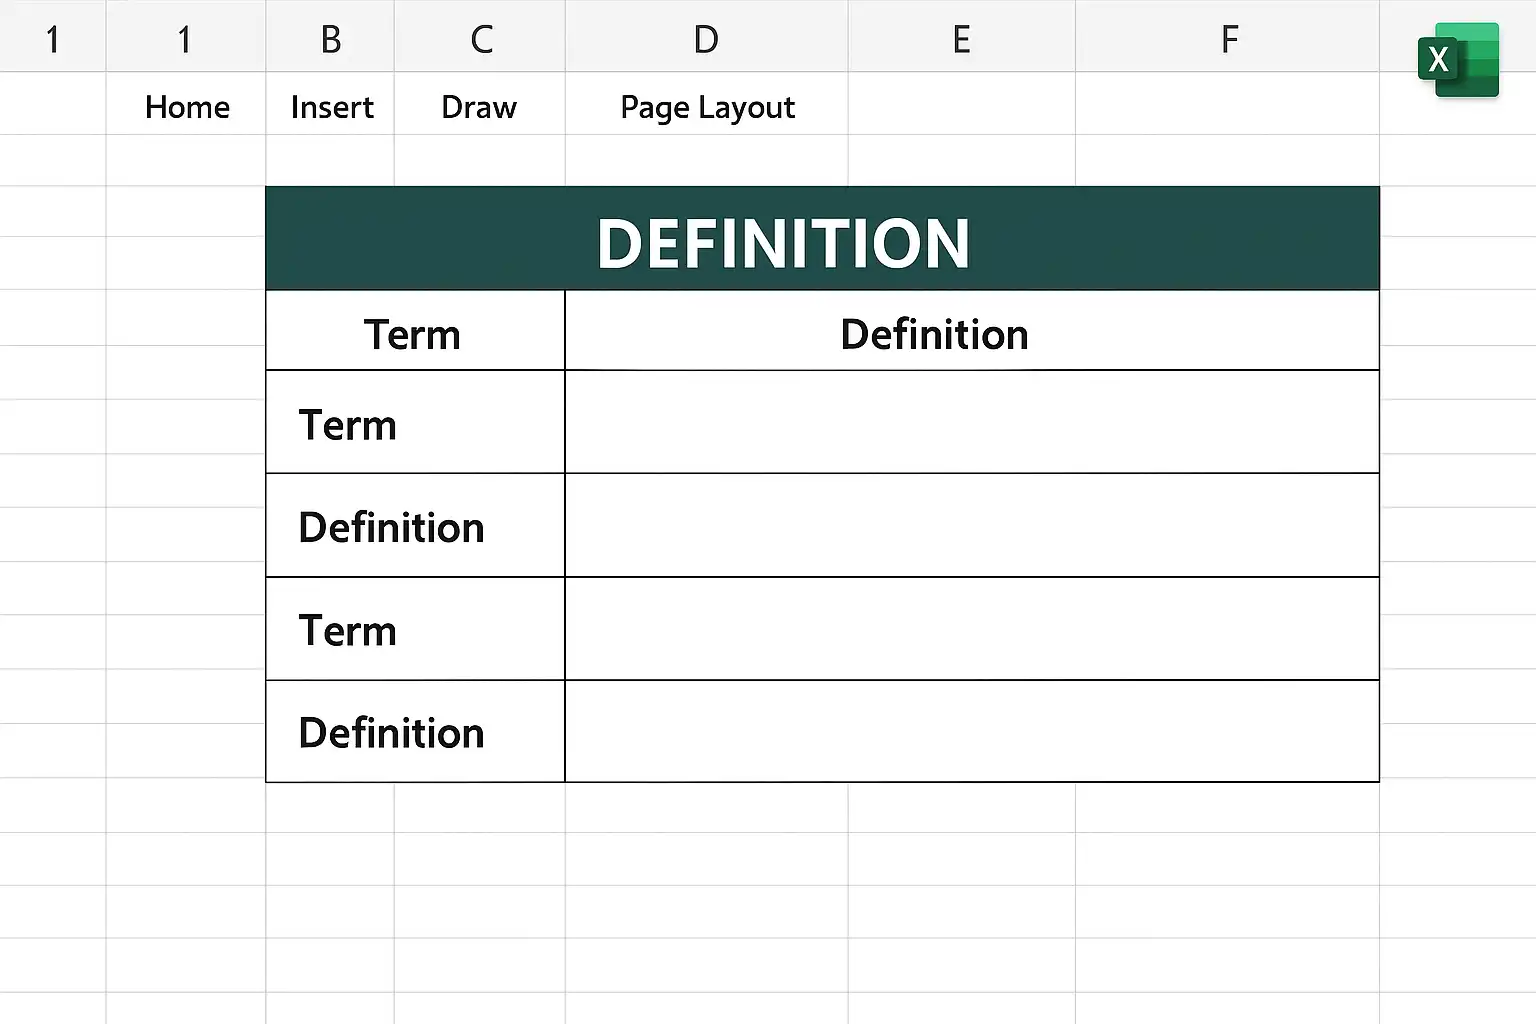The height and width of the screenshot is (1024, 1536).
Task: Click column F header
Action: (1229, 38)
